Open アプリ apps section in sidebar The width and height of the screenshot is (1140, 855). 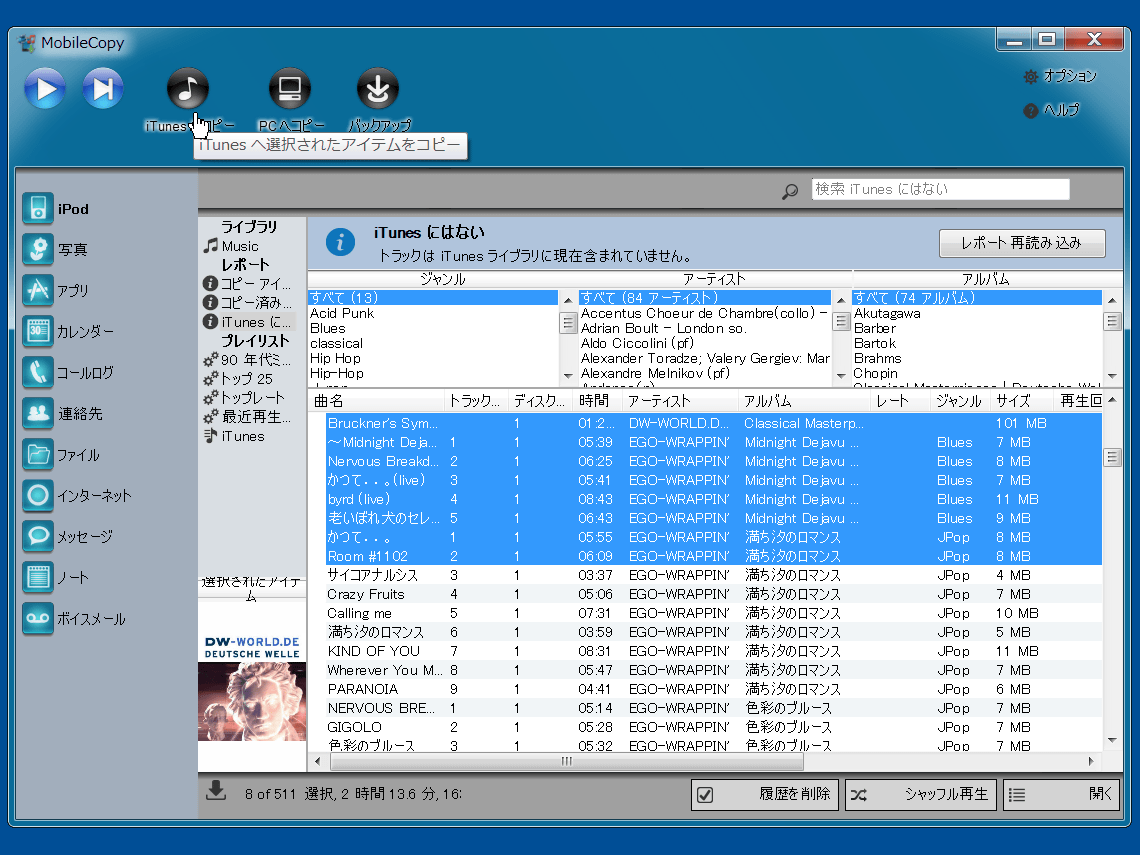point(56,291)
